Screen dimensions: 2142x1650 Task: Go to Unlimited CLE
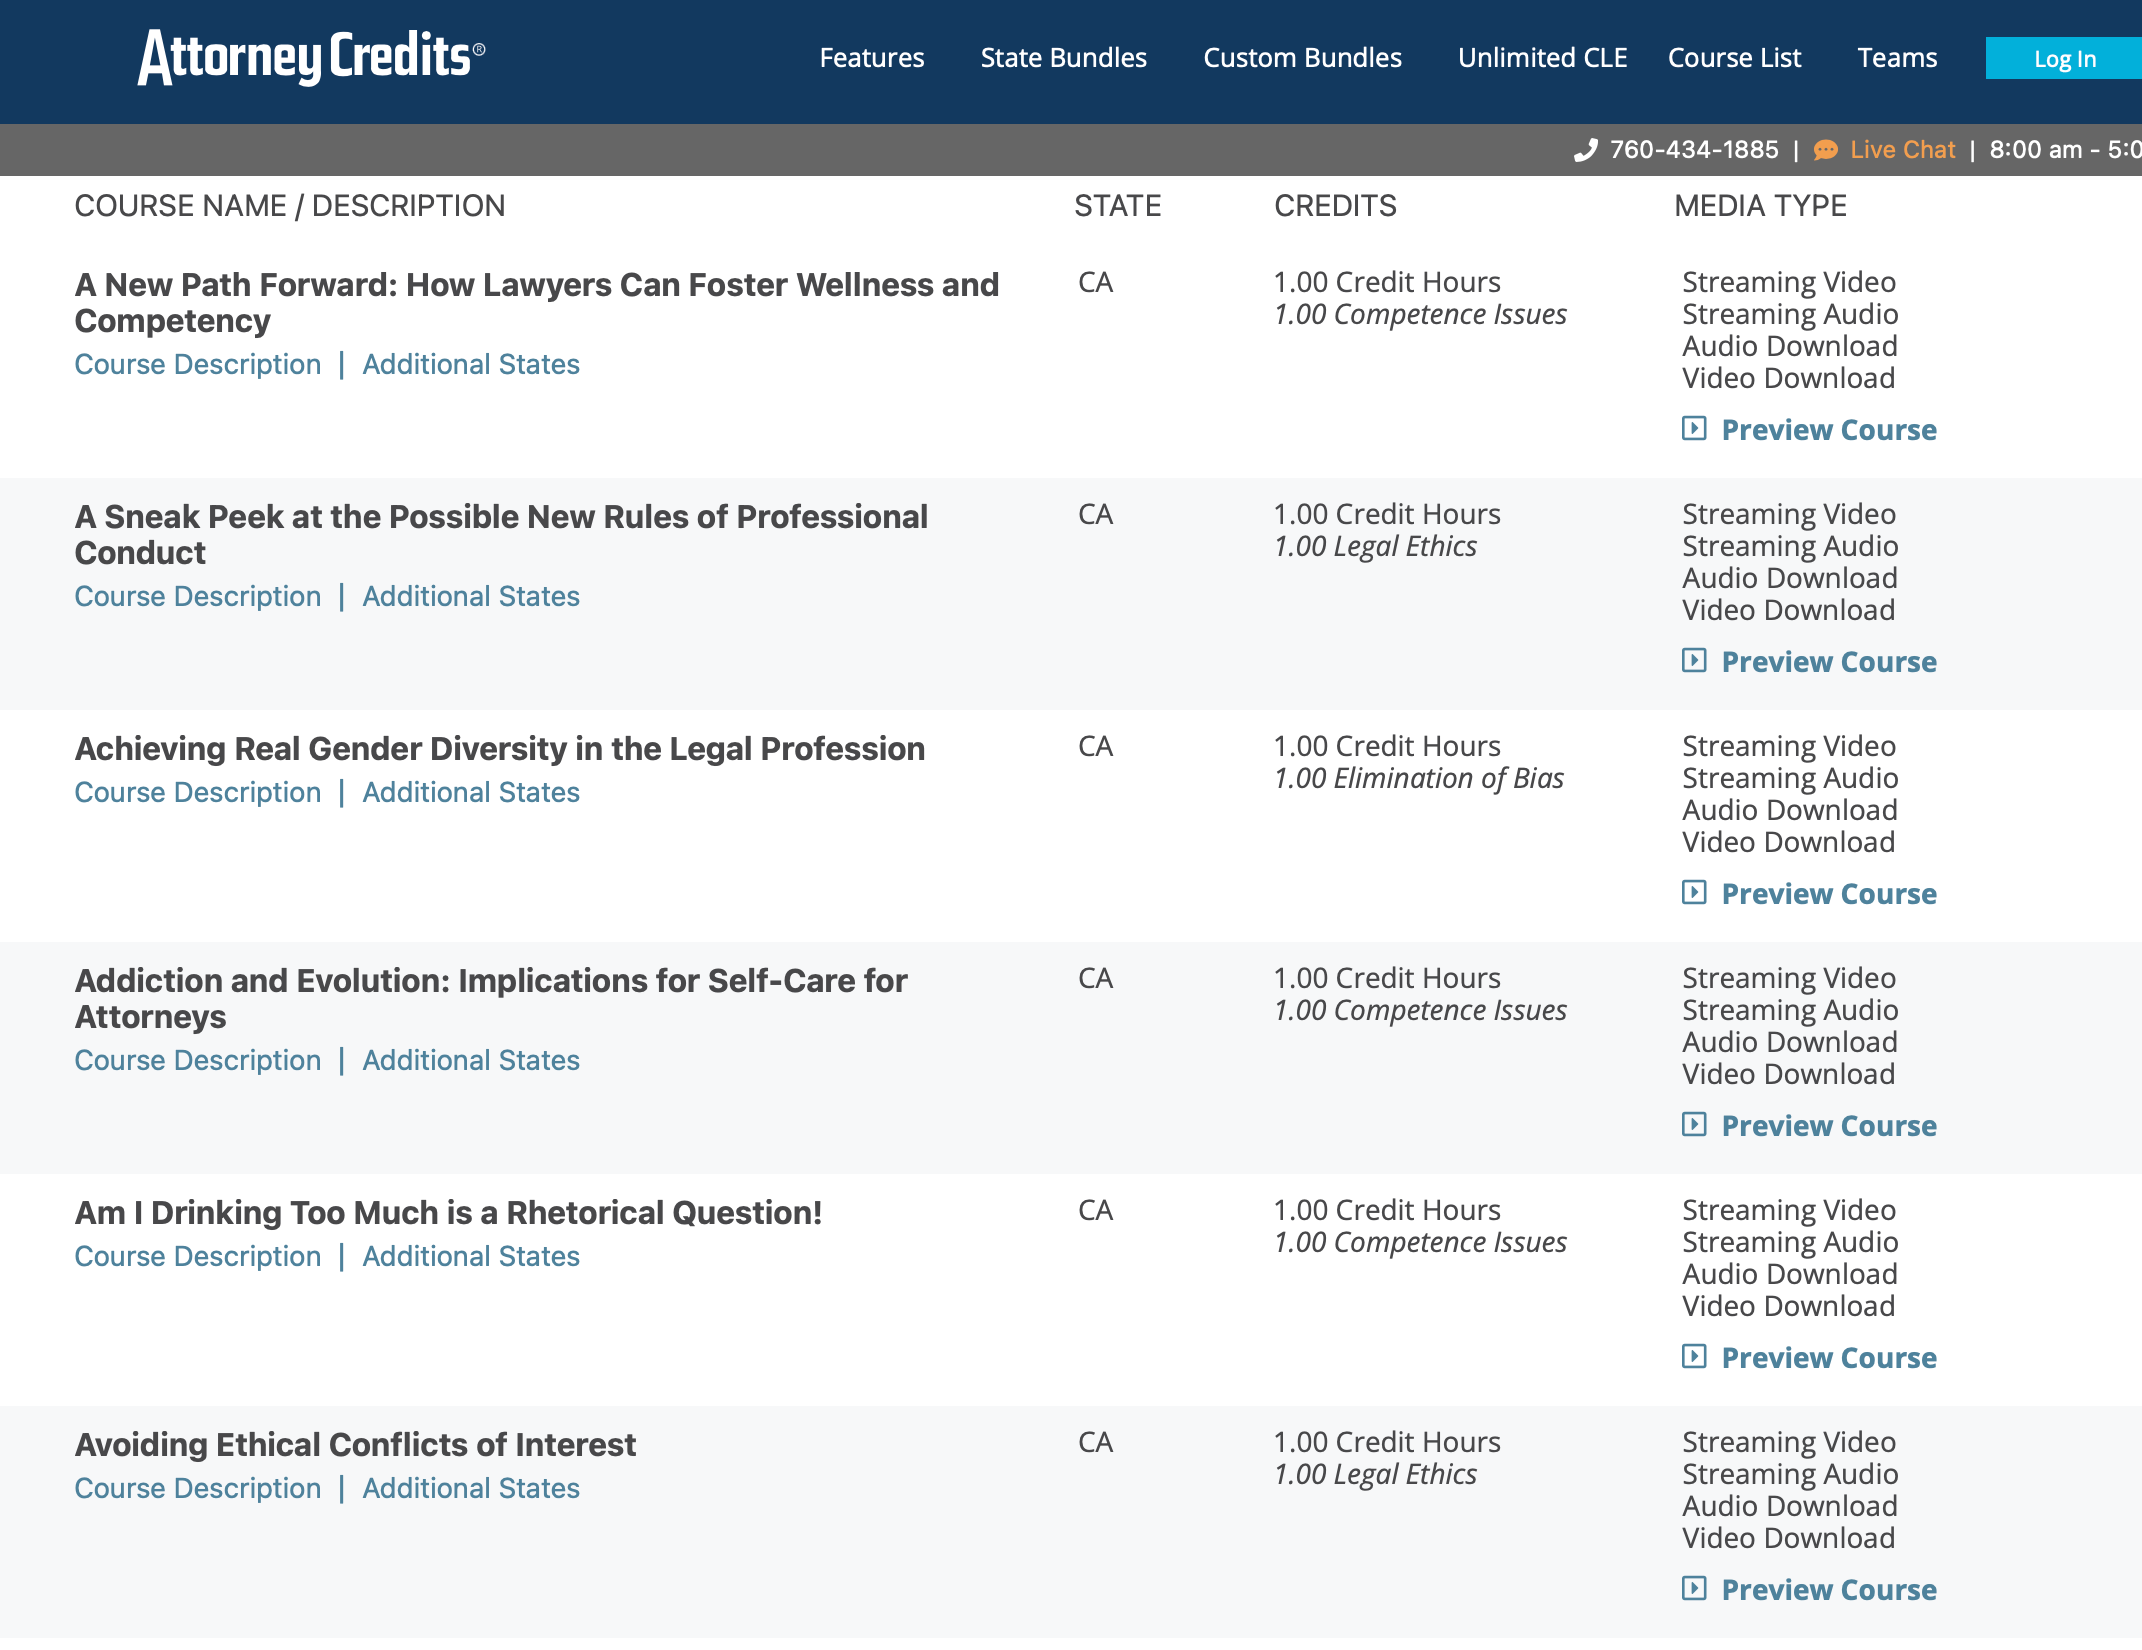[x=1542, y=58]
